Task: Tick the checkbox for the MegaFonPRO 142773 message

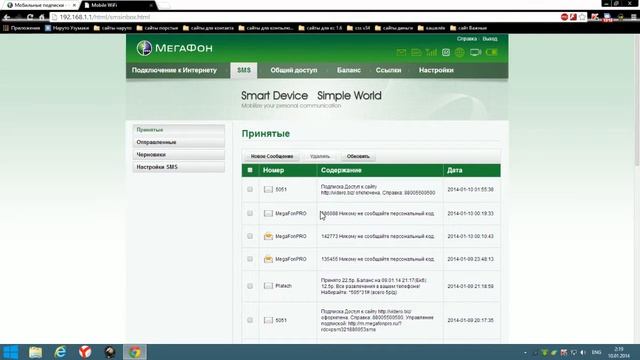Action: click(250, 236)
